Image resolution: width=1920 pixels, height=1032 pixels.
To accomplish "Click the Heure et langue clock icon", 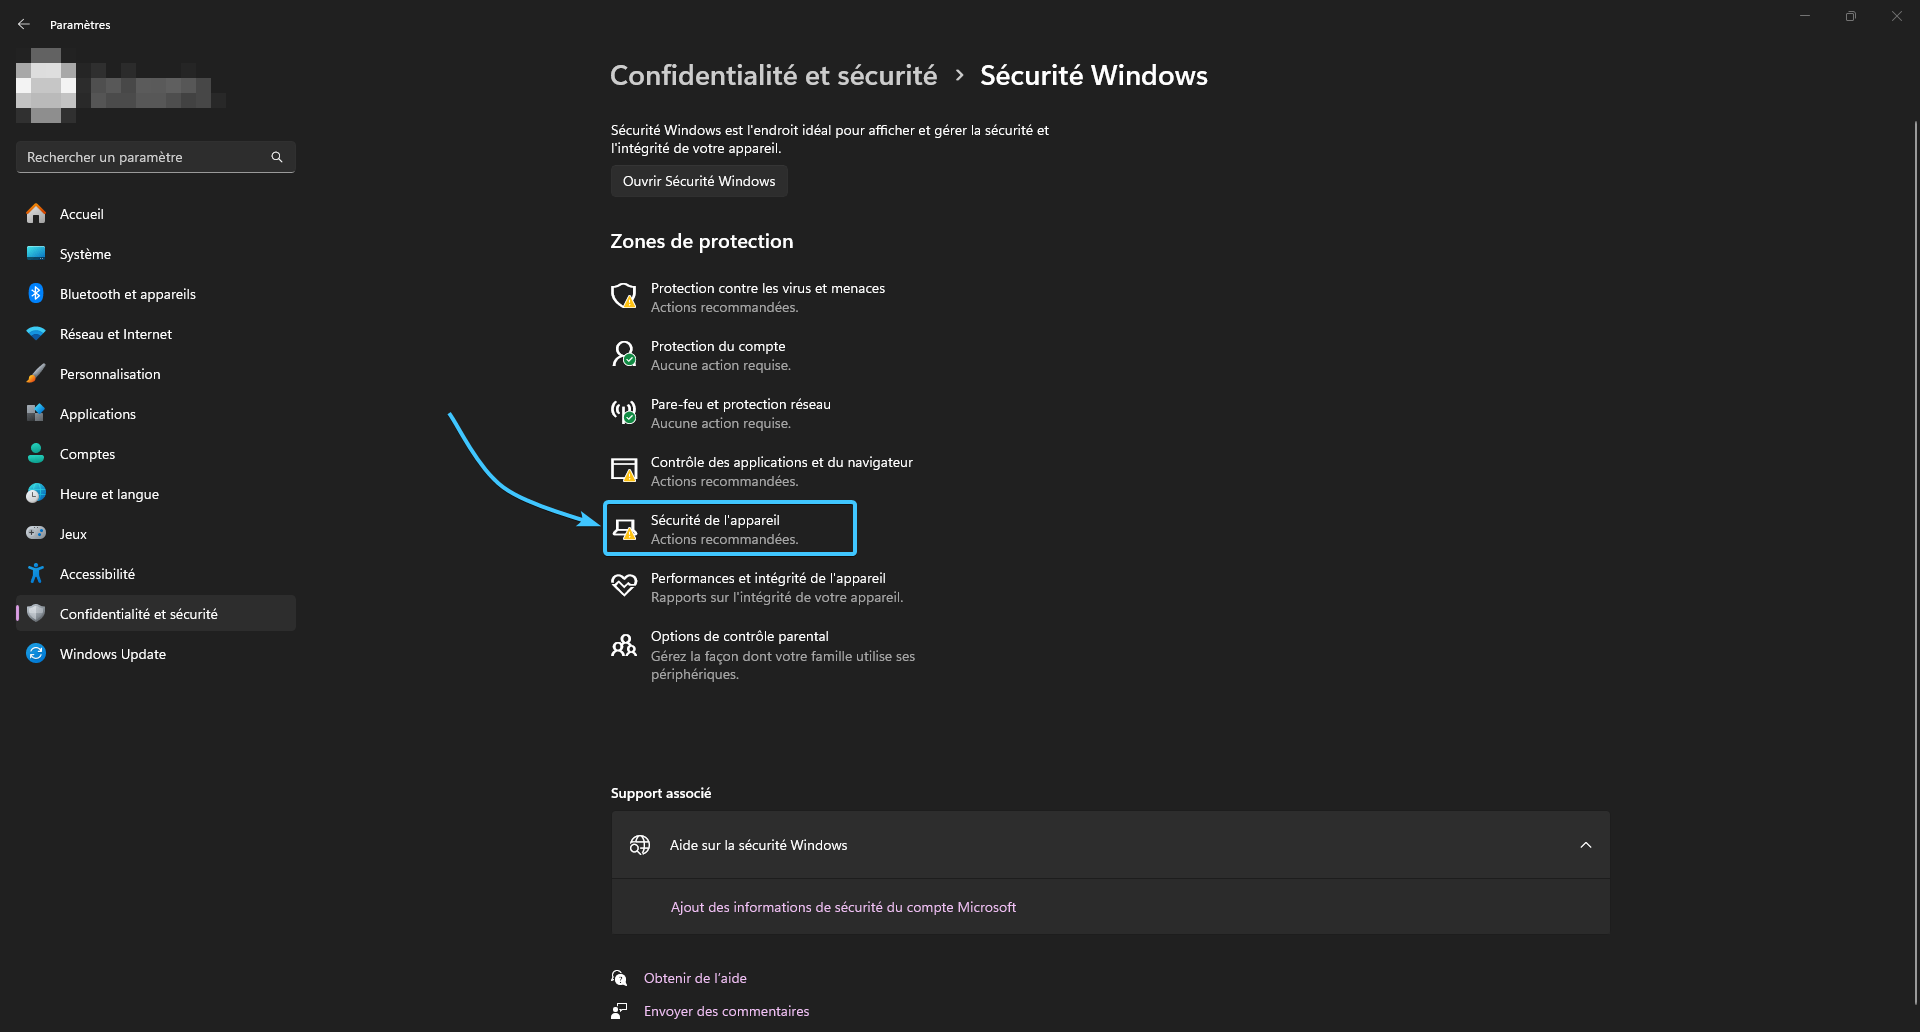I will (x=36, y=493).
